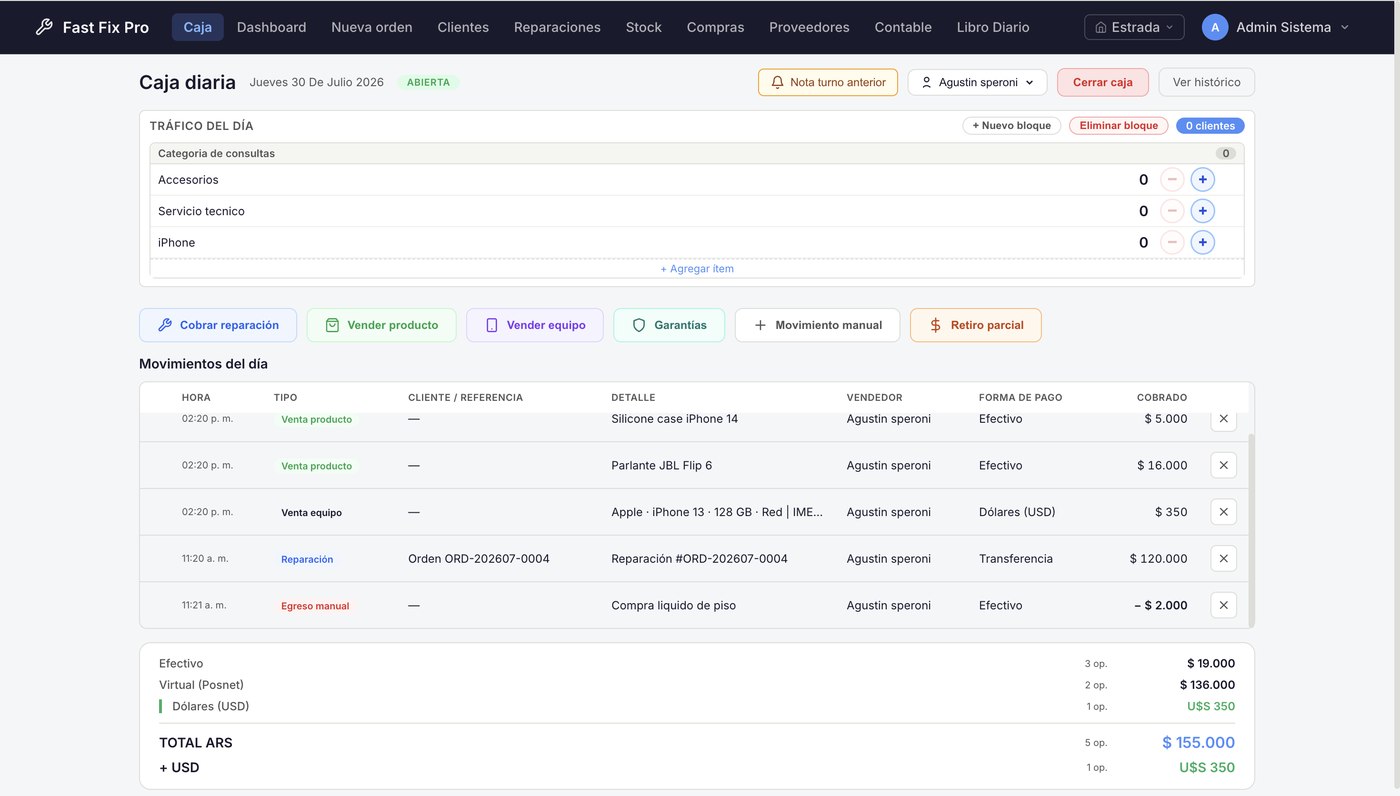Open the Estrada branch dropdown
Screen dimensions: 1400x796
pyautogui.click(x=1134, y=27)
